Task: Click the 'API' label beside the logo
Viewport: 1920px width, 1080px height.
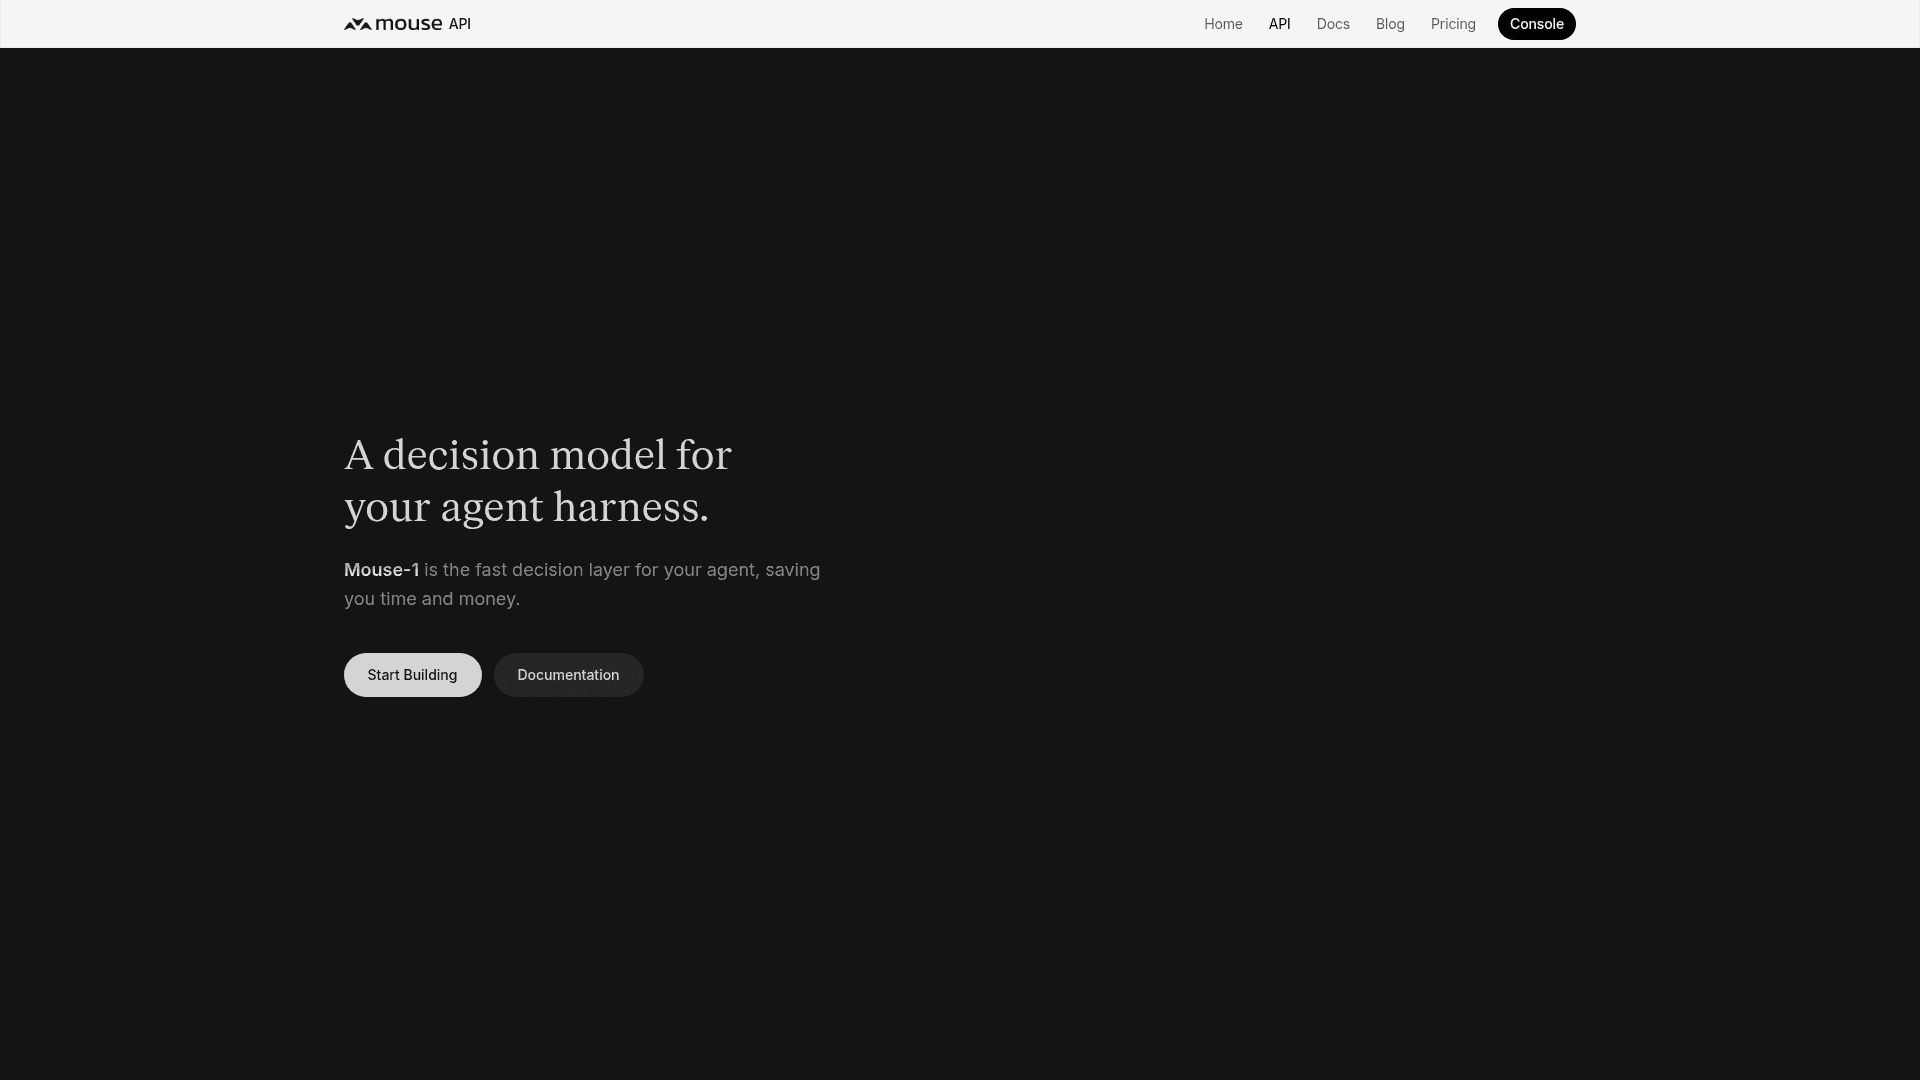Action: [x=459, y=24]
